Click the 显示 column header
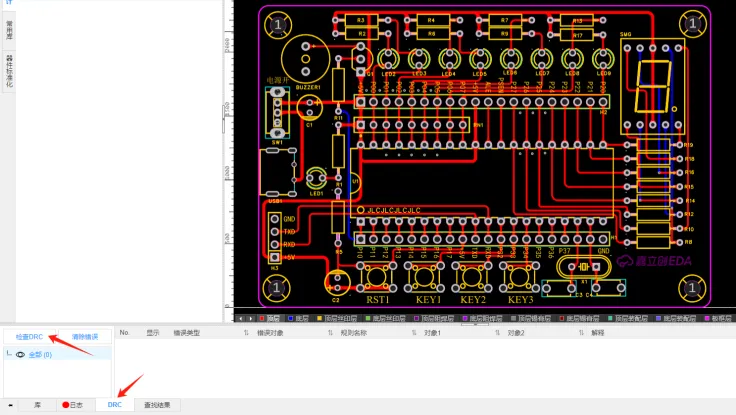736x415 pixels. pyautogui.click(x=153, y=333)
